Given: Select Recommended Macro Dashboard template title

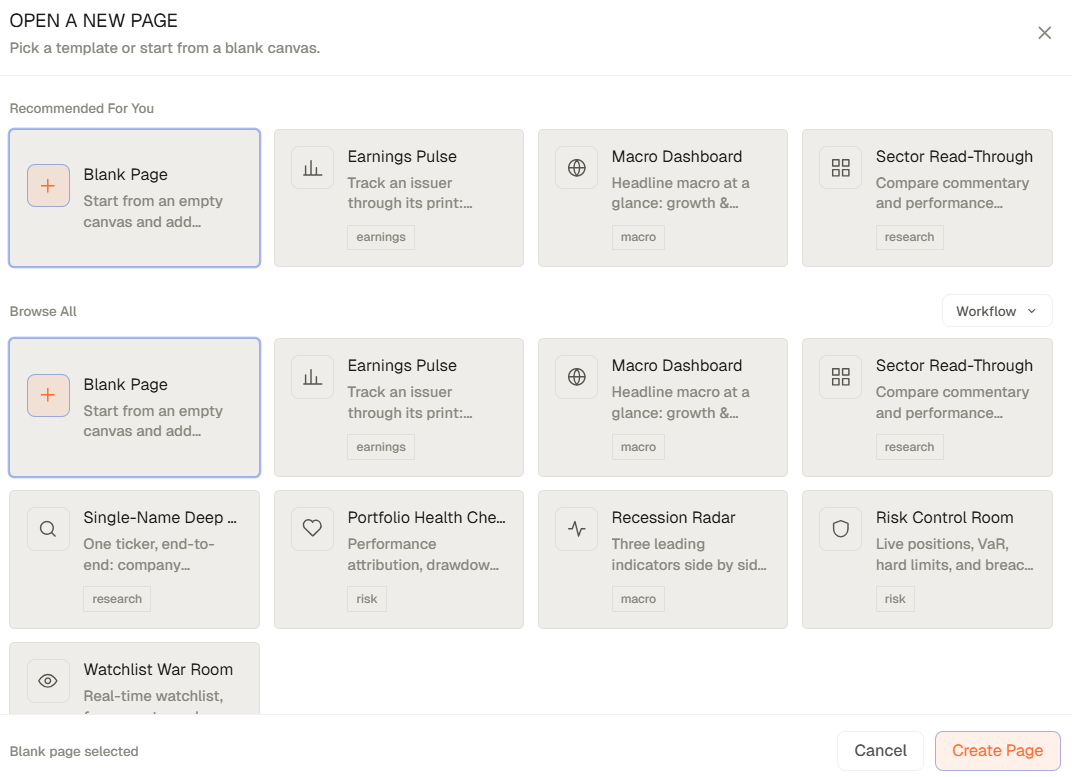Looking at the screenshot, I should 677,156.
